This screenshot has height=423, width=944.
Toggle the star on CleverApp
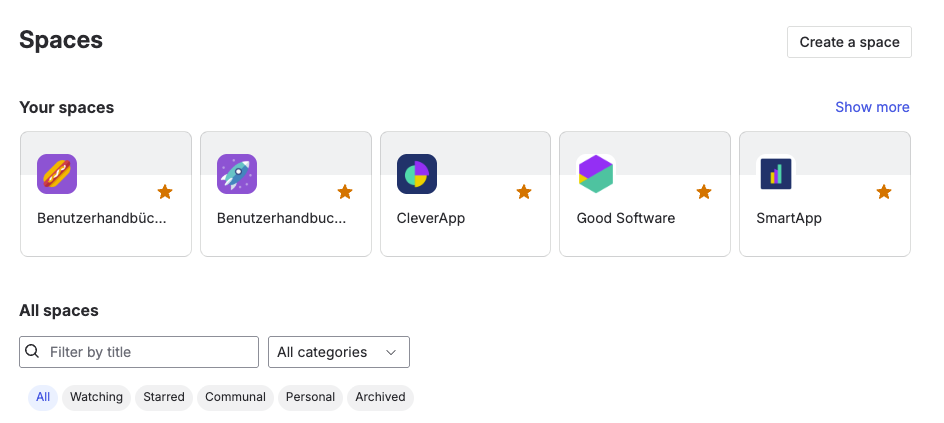524,192
